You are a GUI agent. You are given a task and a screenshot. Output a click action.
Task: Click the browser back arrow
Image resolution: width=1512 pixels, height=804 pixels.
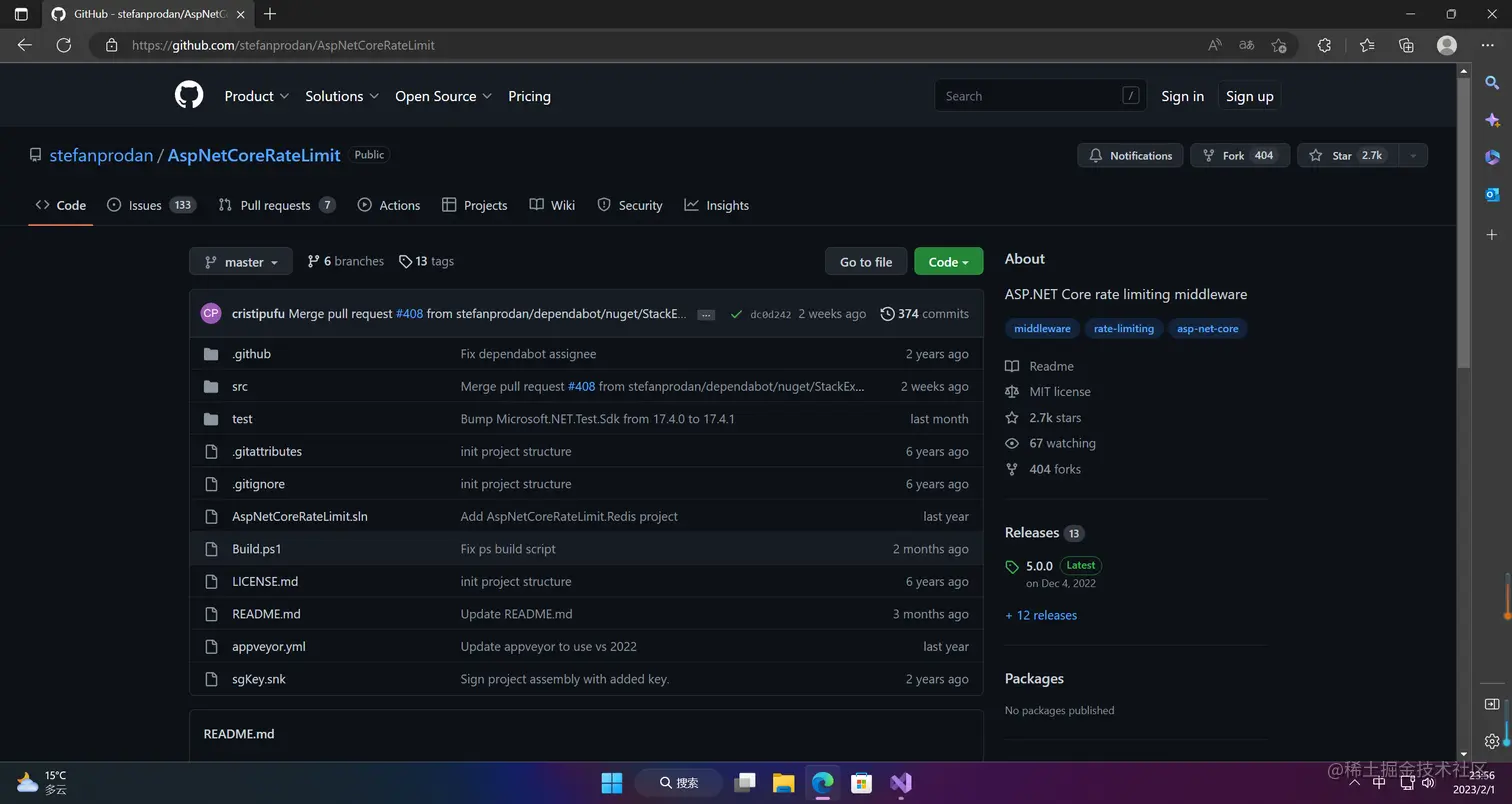tap(25, 45)
